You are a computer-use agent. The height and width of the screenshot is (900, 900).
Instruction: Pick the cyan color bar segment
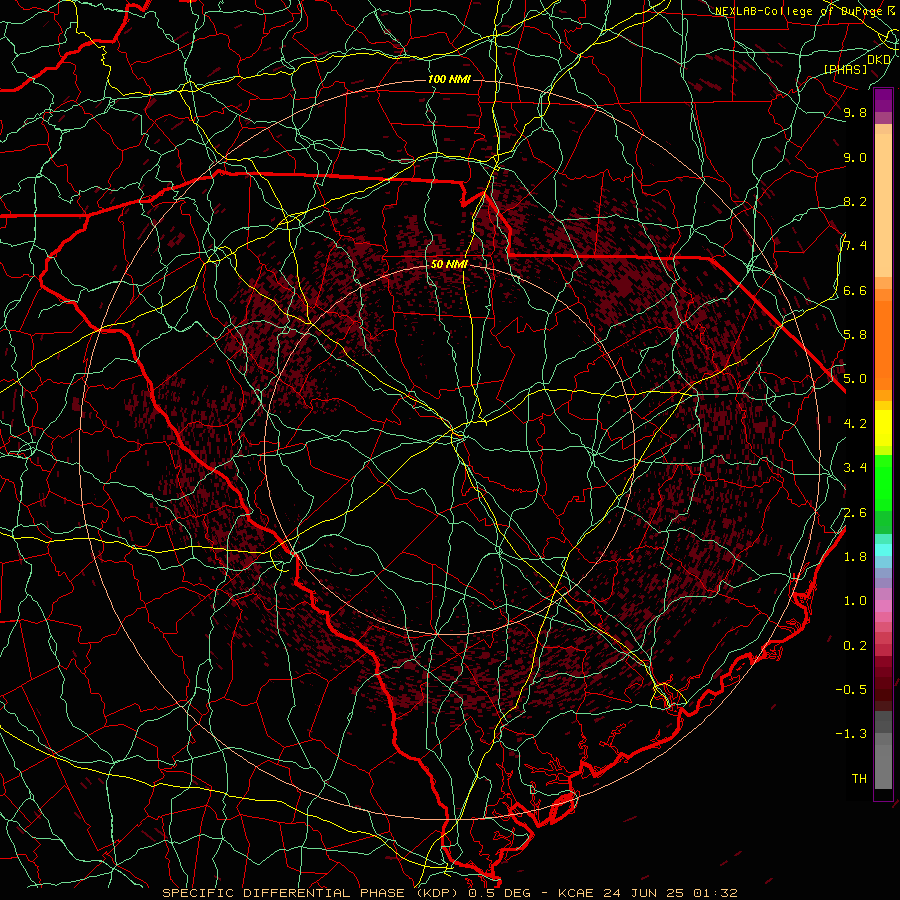(x=883, y=550)
